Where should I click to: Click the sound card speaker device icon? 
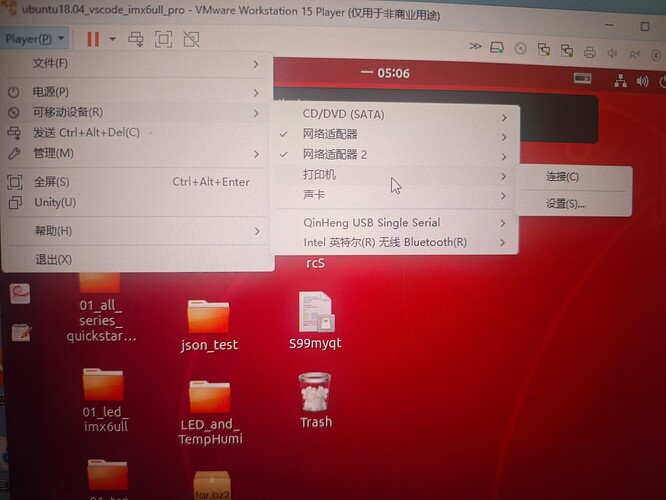[x=612, y=53]
